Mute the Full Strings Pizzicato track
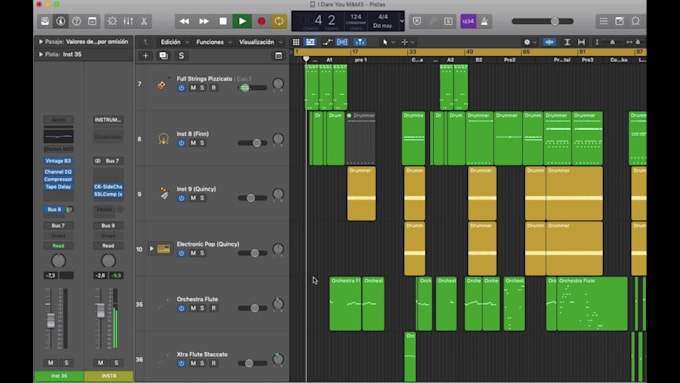 [193, 88]
